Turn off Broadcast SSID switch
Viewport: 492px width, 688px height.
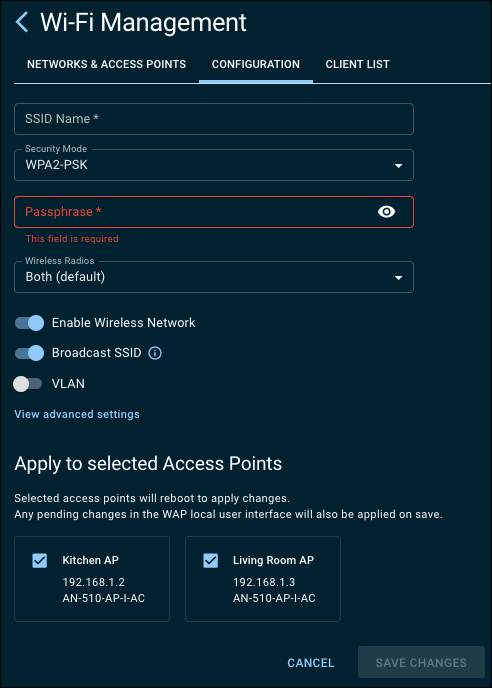click(29, 353)
